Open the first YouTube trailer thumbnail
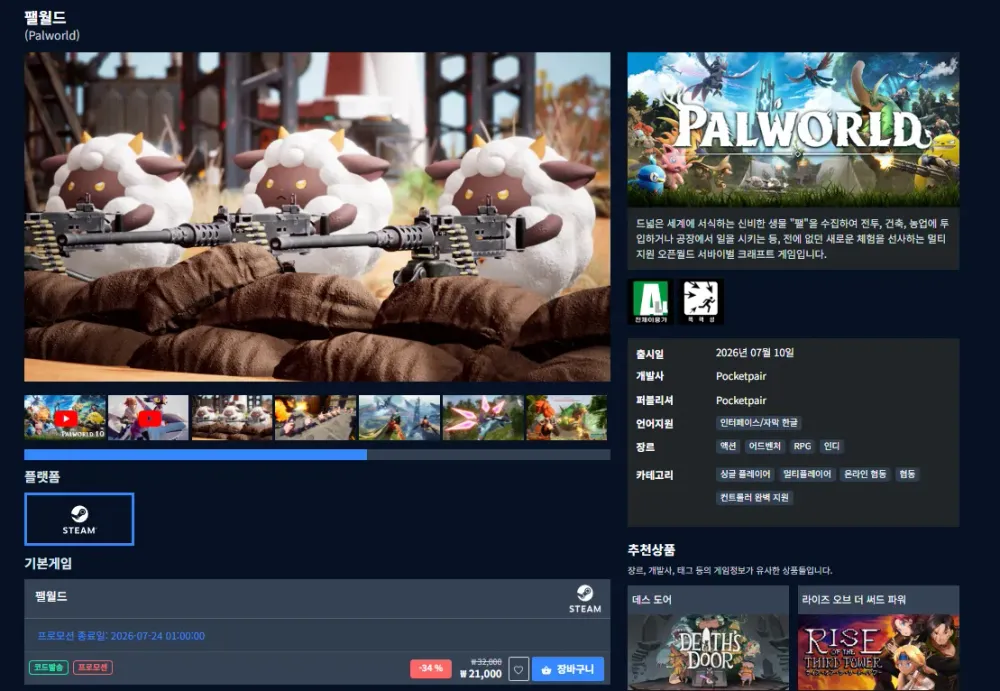 pos(65,418)
